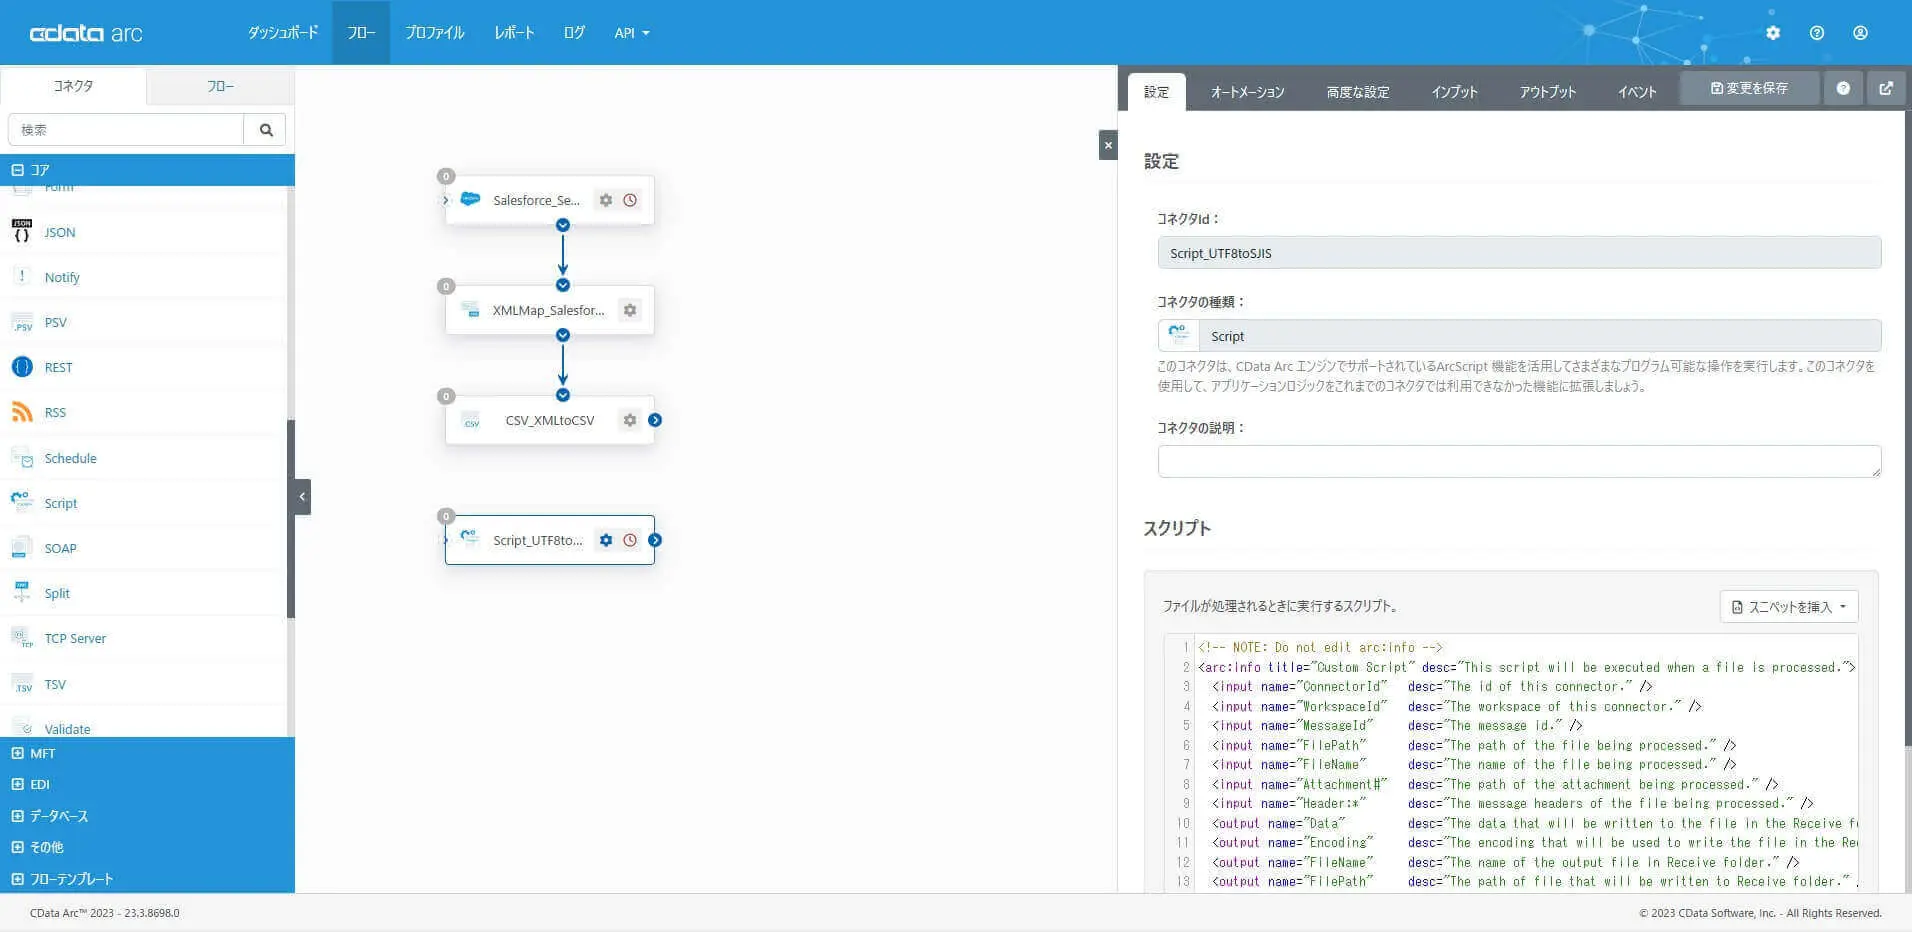
Task: Switch to the オートメーション tab
Action: coord(1247,92)
